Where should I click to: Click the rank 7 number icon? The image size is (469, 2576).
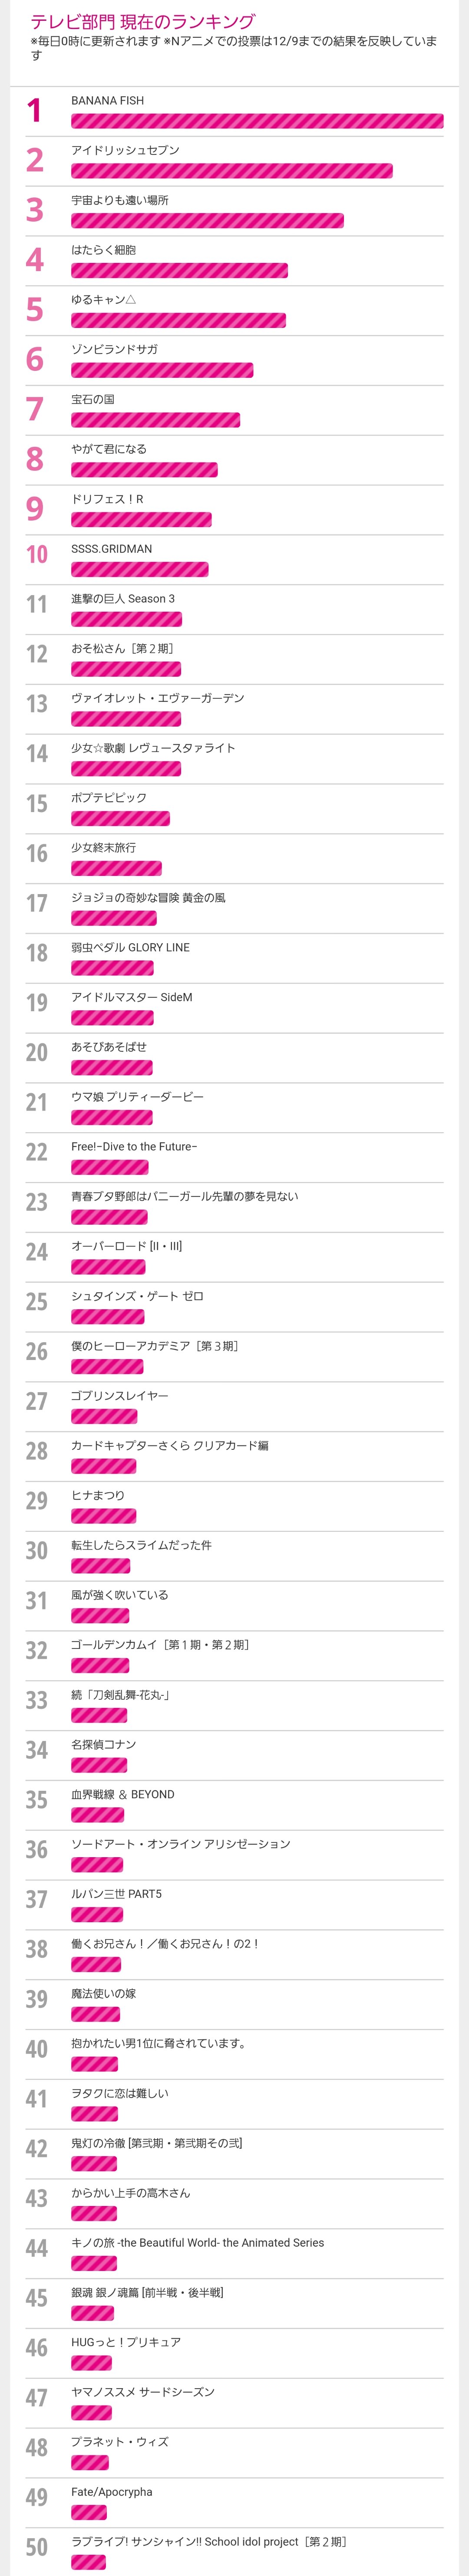35,409
